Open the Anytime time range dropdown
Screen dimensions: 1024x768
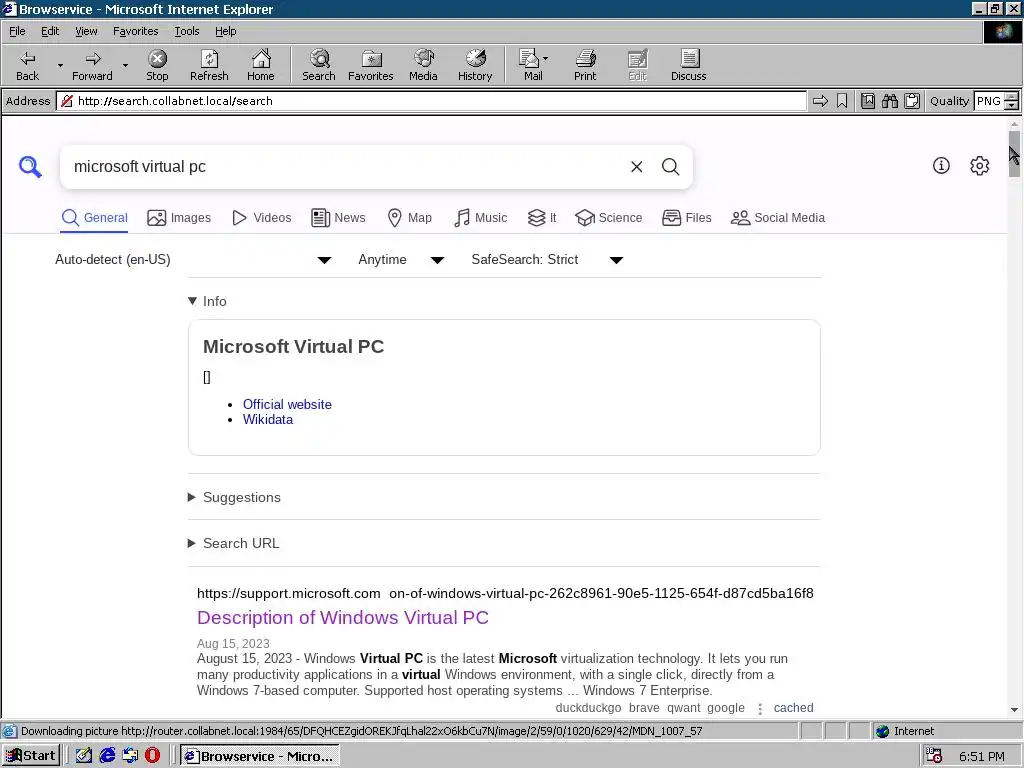401,259
